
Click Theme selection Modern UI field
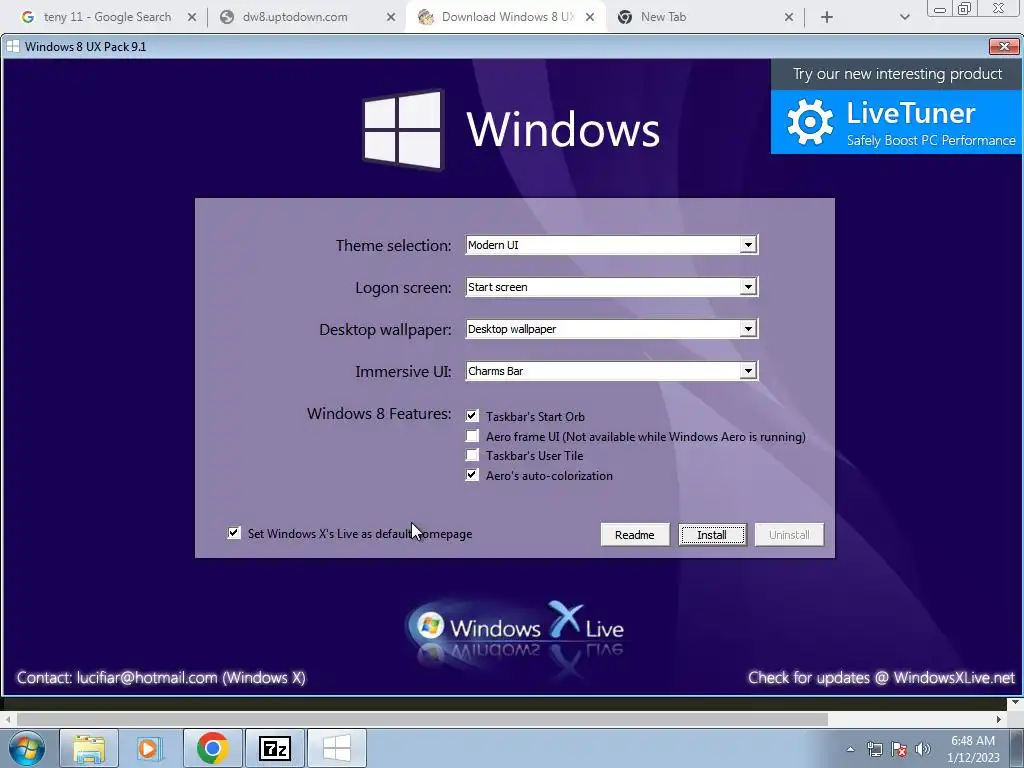point(611,245)
